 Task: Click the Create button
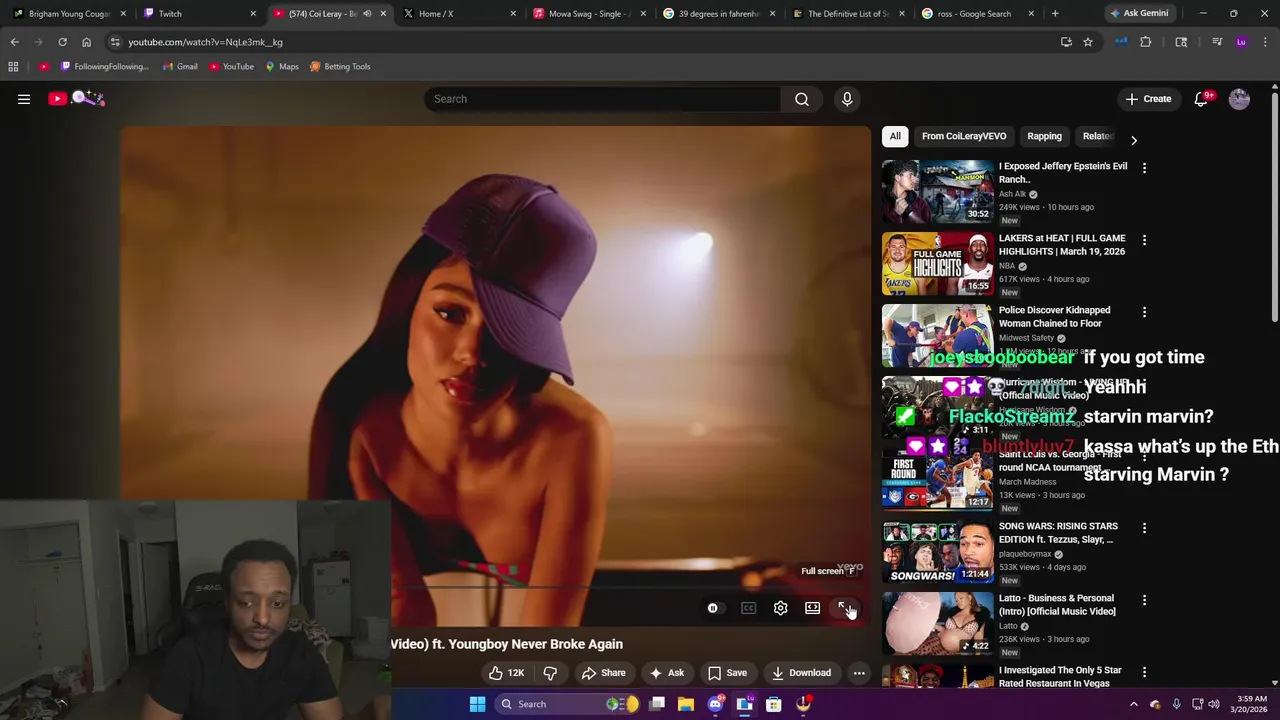[1148, 99]
